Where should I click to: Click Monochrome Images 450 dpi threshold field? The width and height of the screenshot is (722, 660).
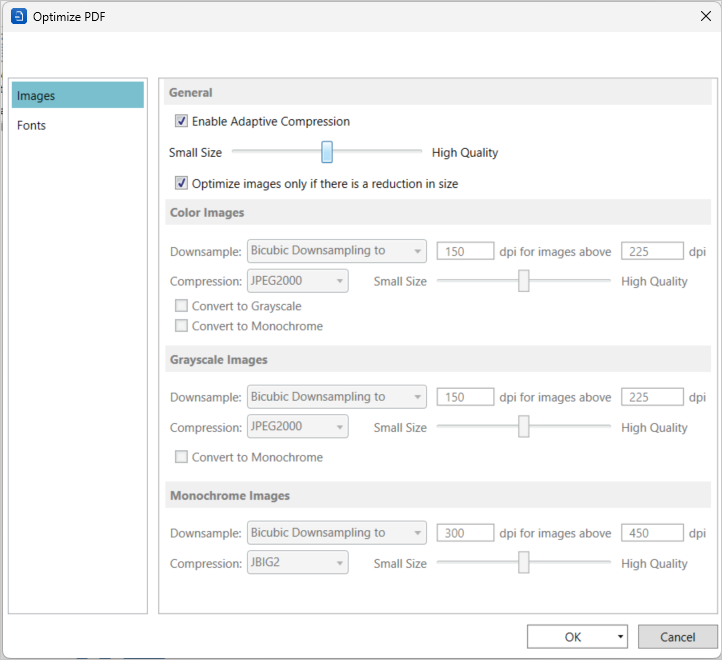(652, 533)
